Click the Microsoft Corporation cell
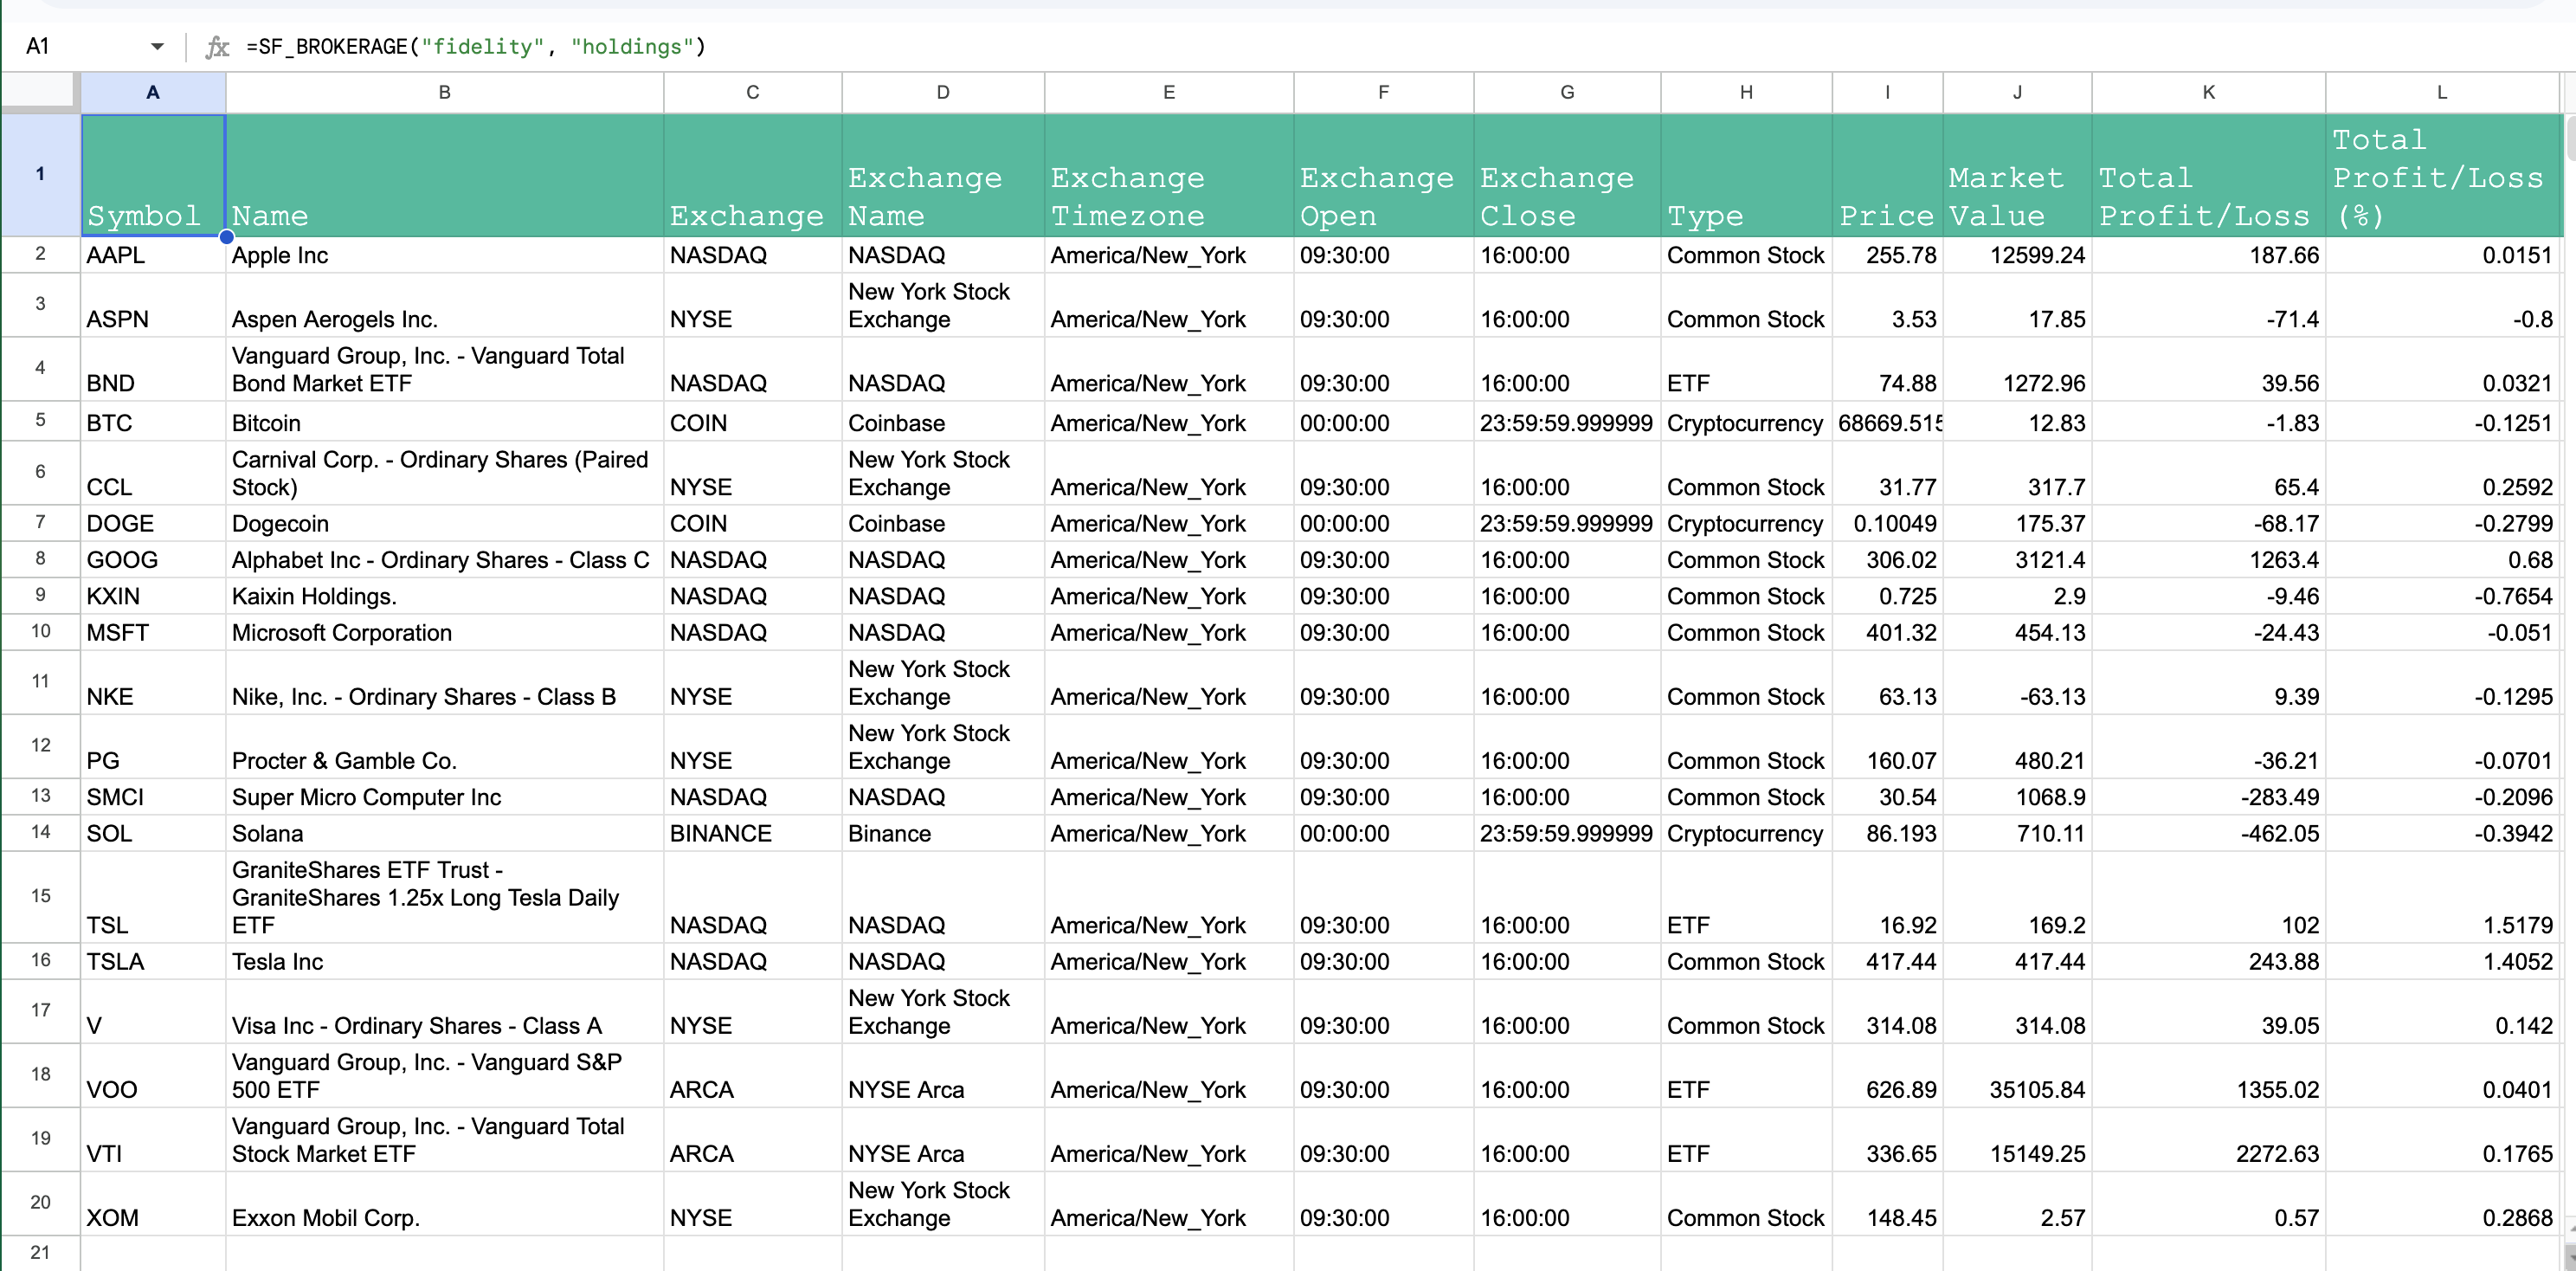Screen dimensions: 2576x1271 (444, 632)
